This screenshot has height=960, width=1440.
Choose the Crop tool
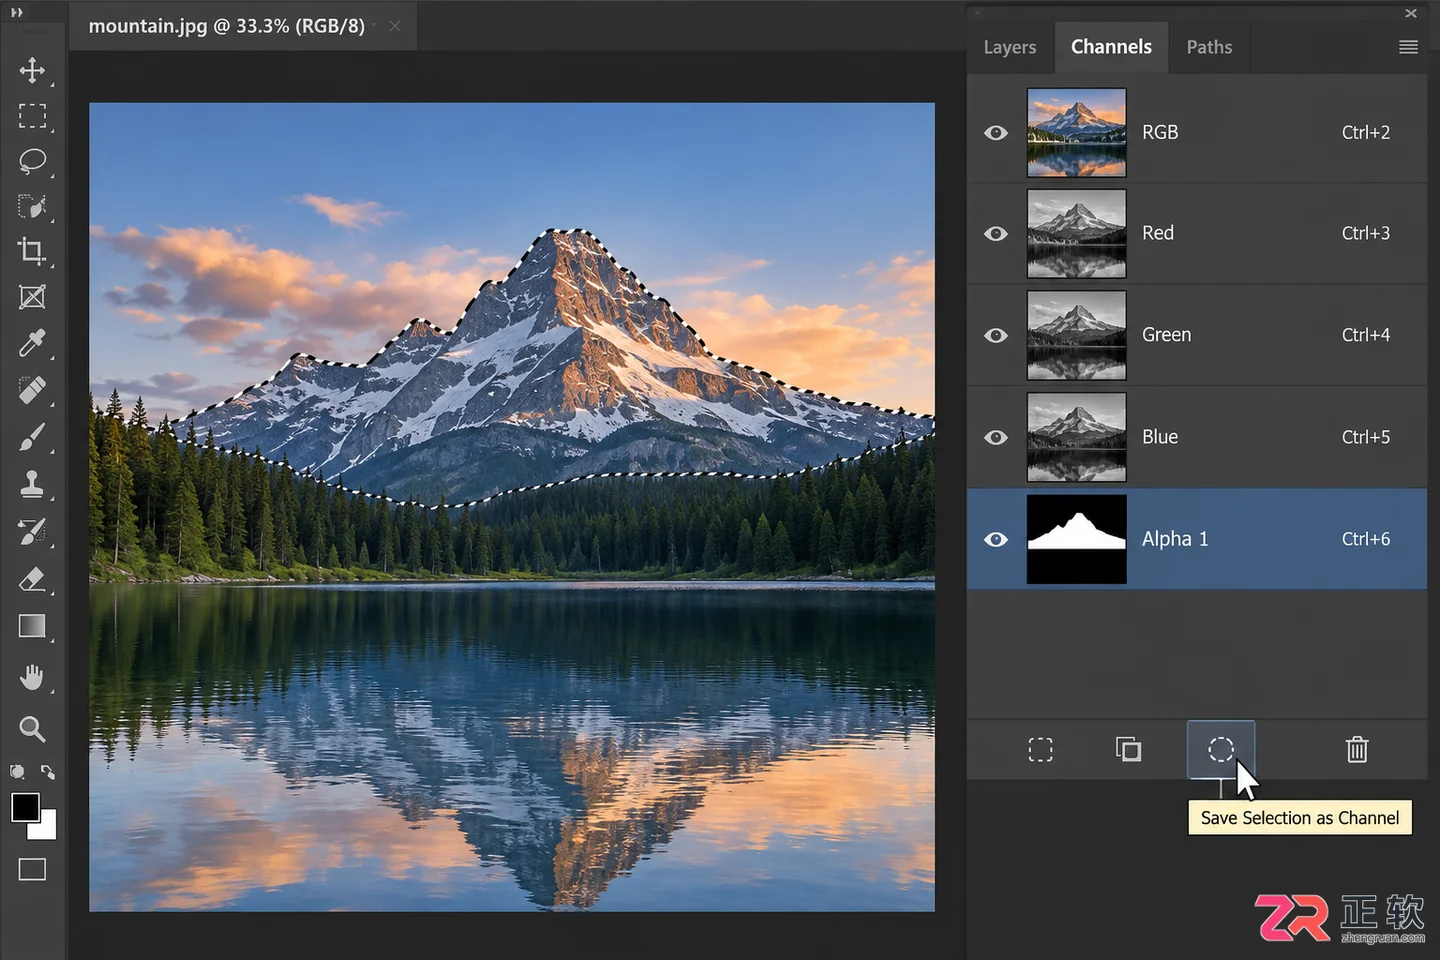click(32, 251)
